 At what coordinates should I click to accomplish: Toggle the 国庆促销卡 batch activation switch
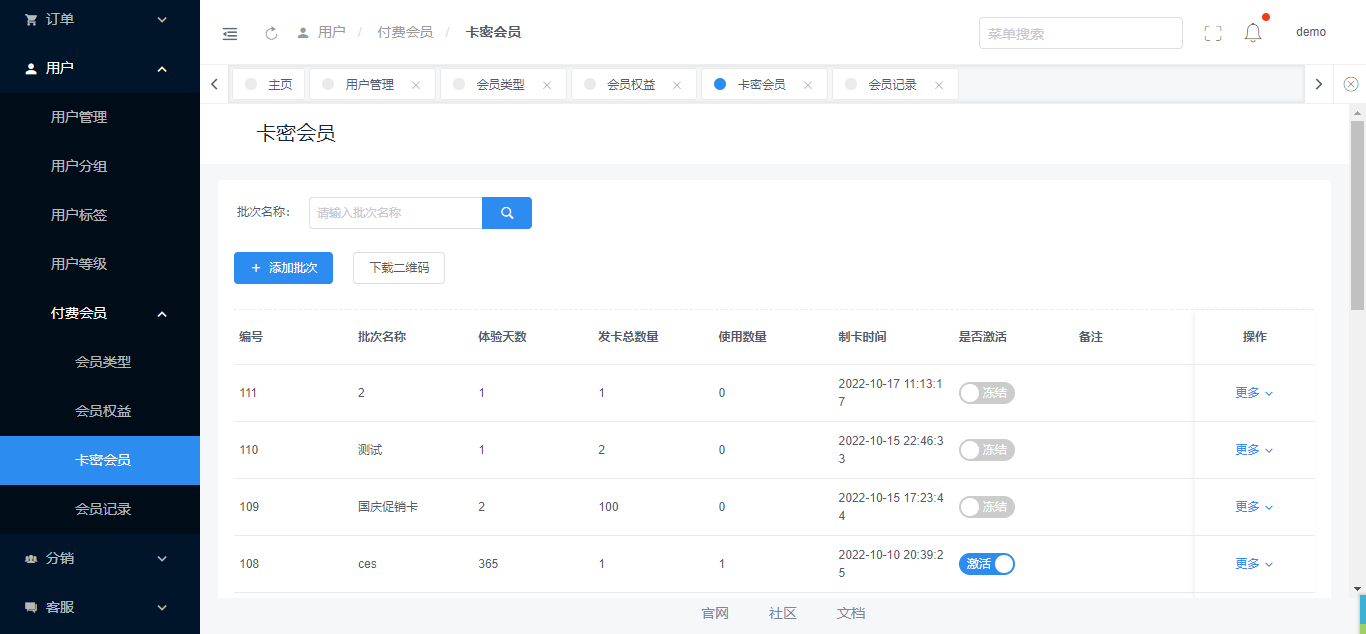pyautogui.click(x=986, y=507)
